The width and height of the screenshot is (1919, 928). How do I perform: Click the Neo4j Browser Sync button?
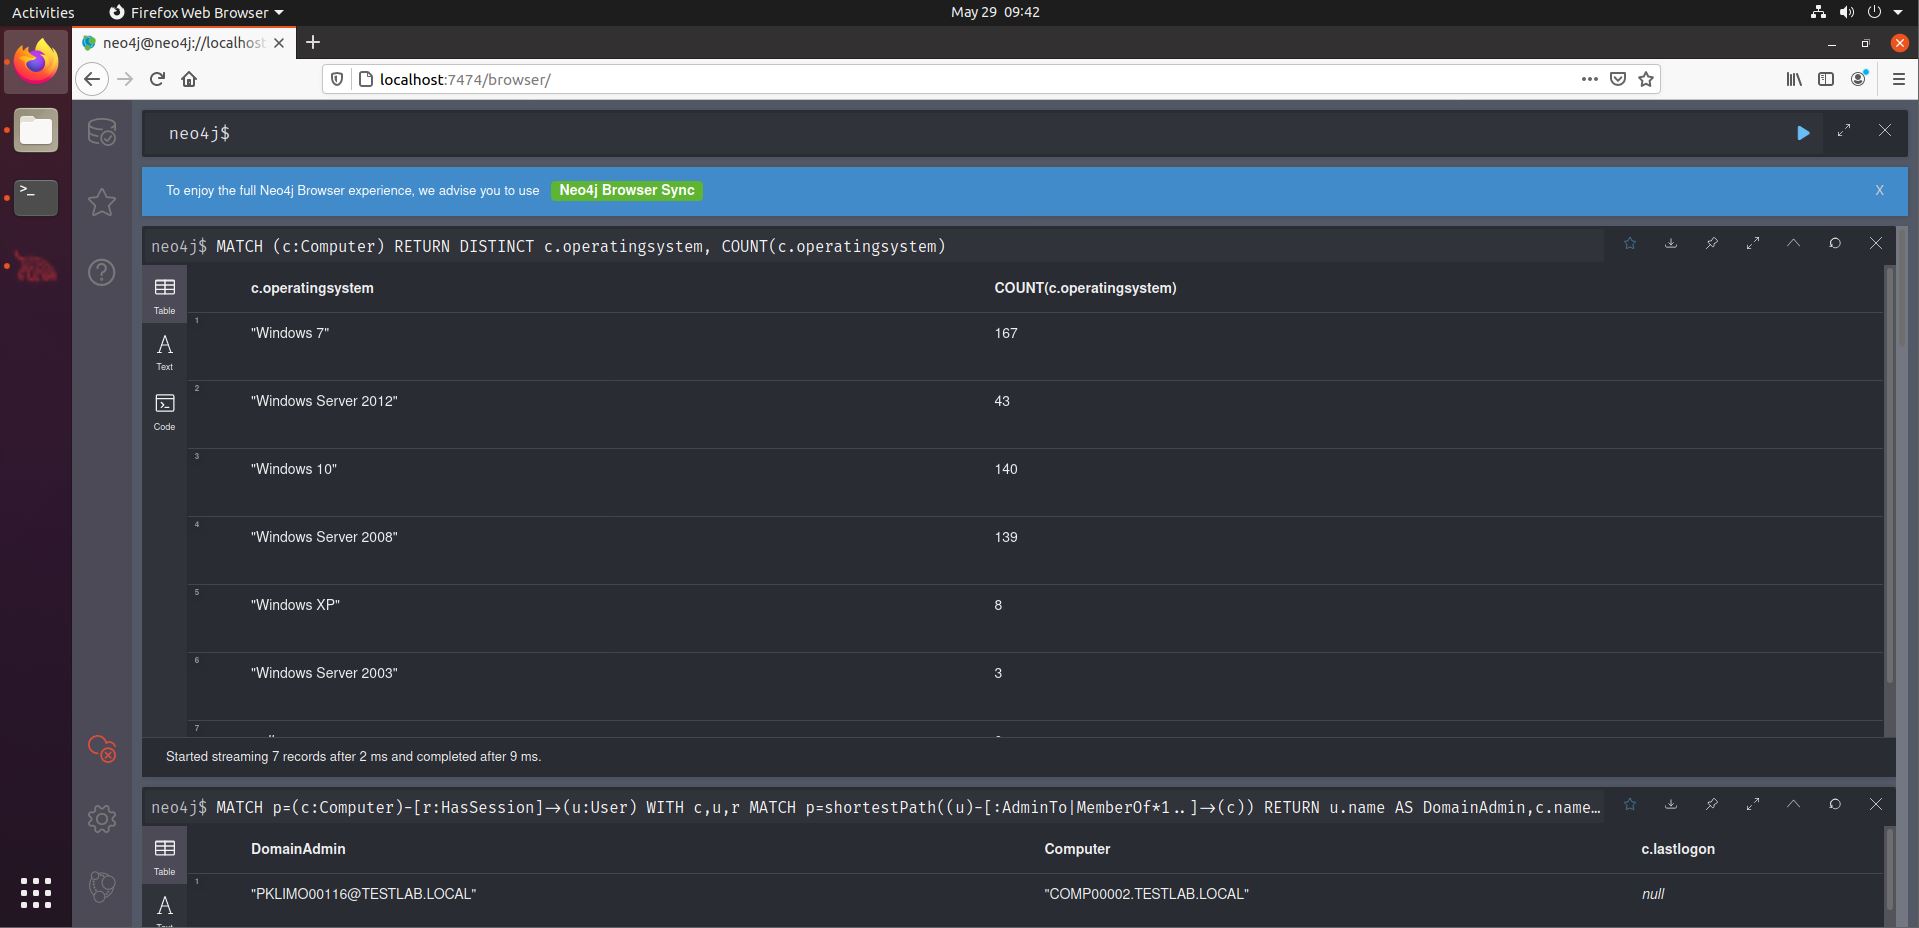click(x=627, y=190)
